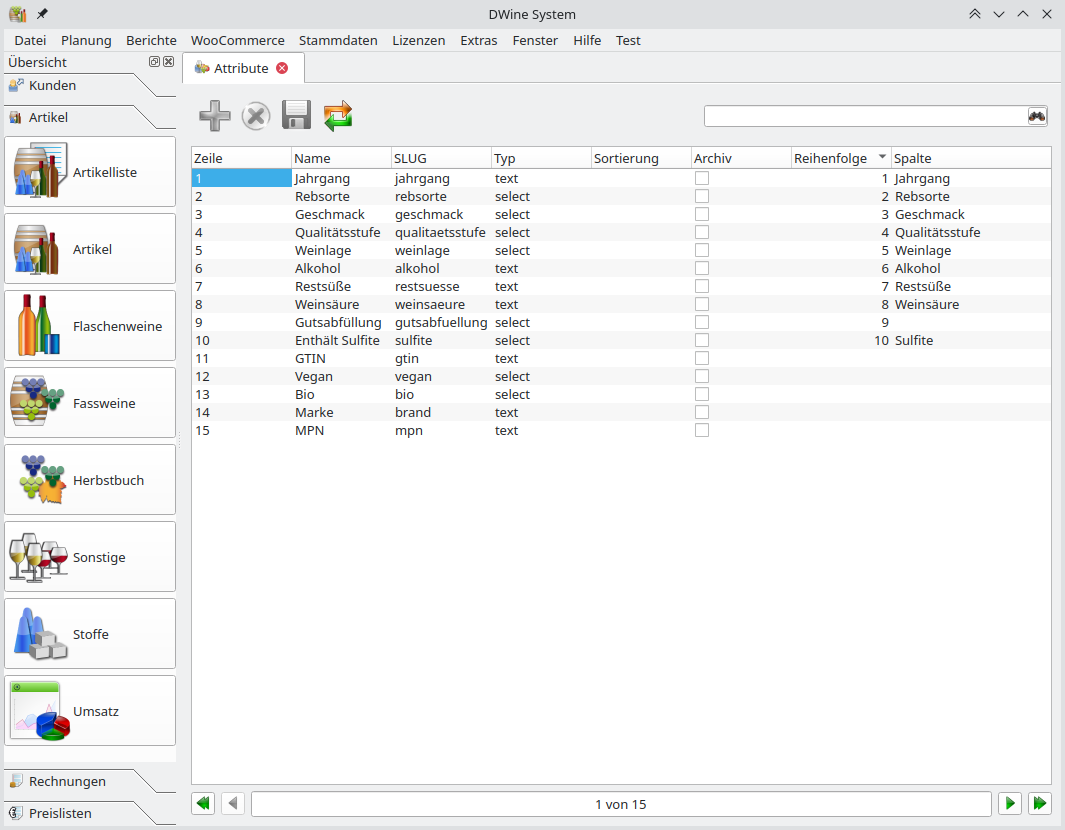The width and height of the screenshot is (1065, 830).
Task: Click the save floppy disk icon
Action: [x=296, y=115]
